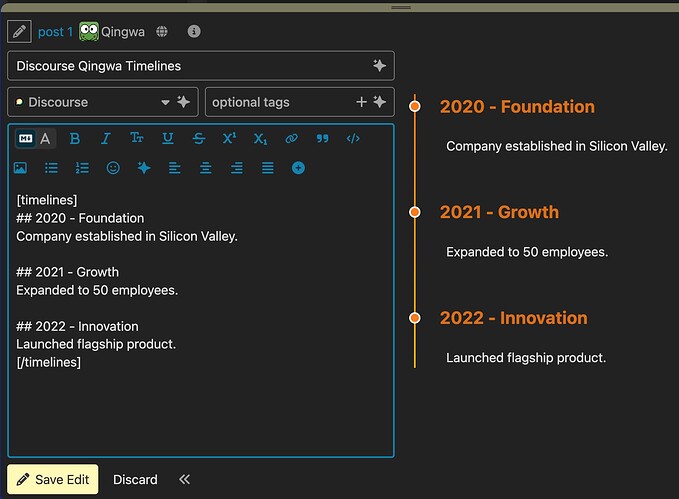Click the AI helper sparkle in toolbar

click(144, 168)
